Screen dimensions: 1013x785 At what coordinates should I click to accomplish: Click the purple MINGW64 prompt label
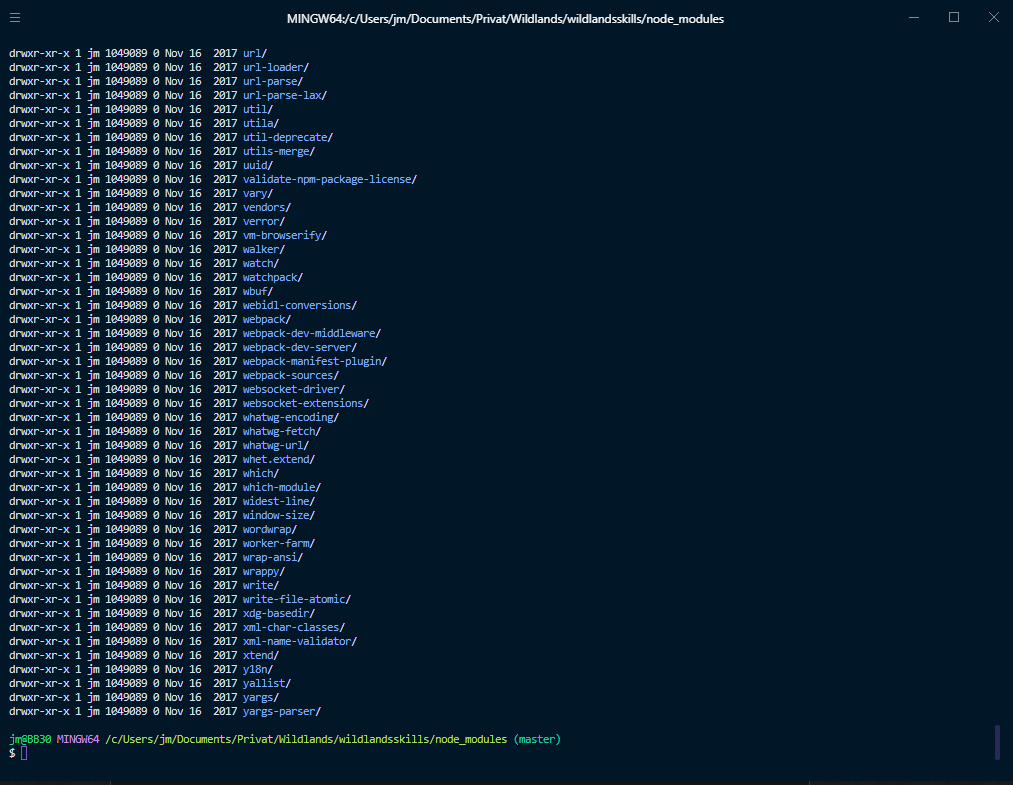[78, 739]
